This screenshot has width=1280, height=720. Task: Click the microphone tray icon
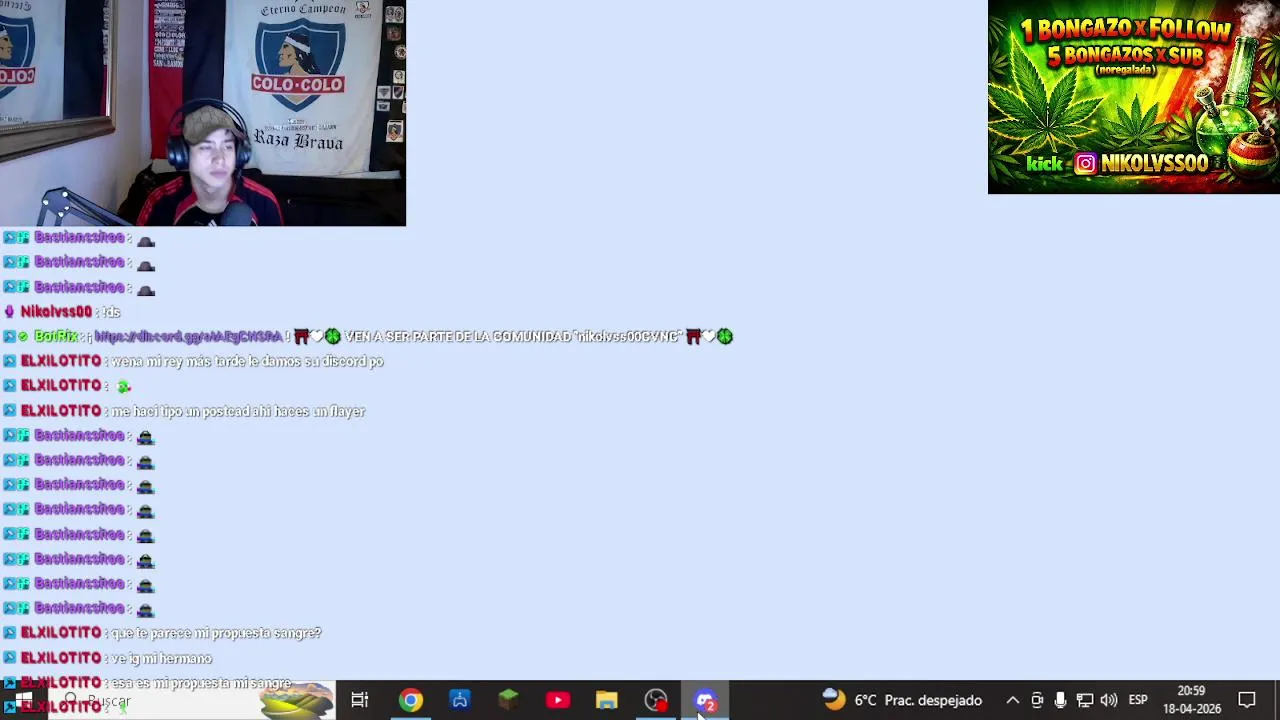(1060, 700)
